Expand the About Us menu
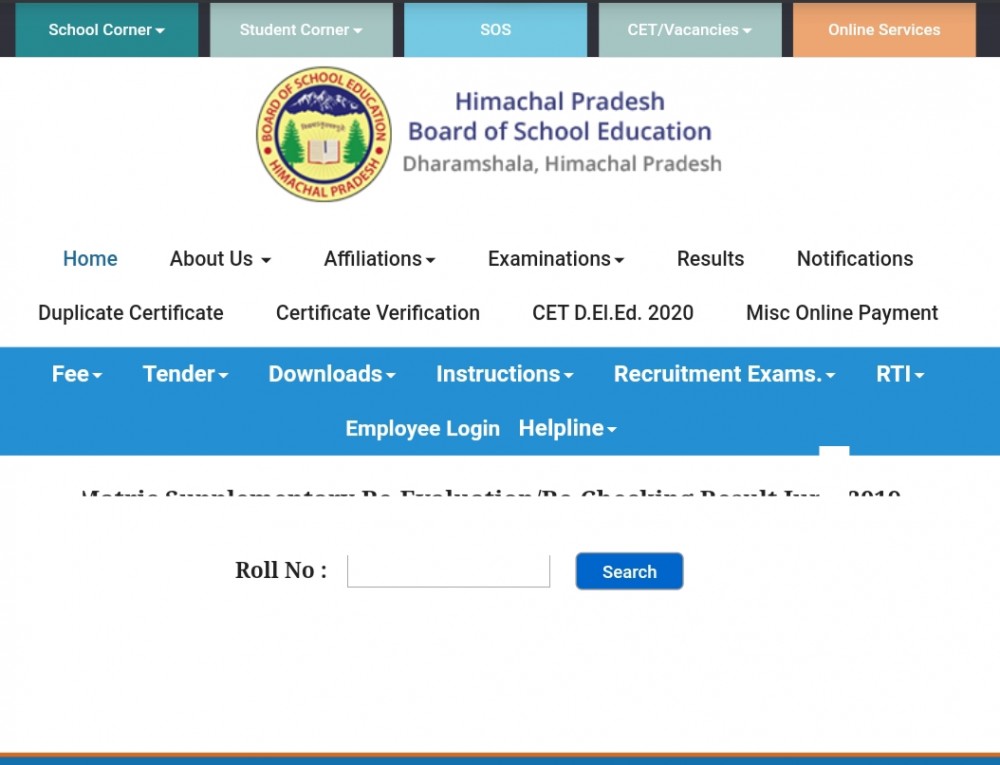This screenshot has width=1000, height=765. pyautogui.click(x=219, y=259)
